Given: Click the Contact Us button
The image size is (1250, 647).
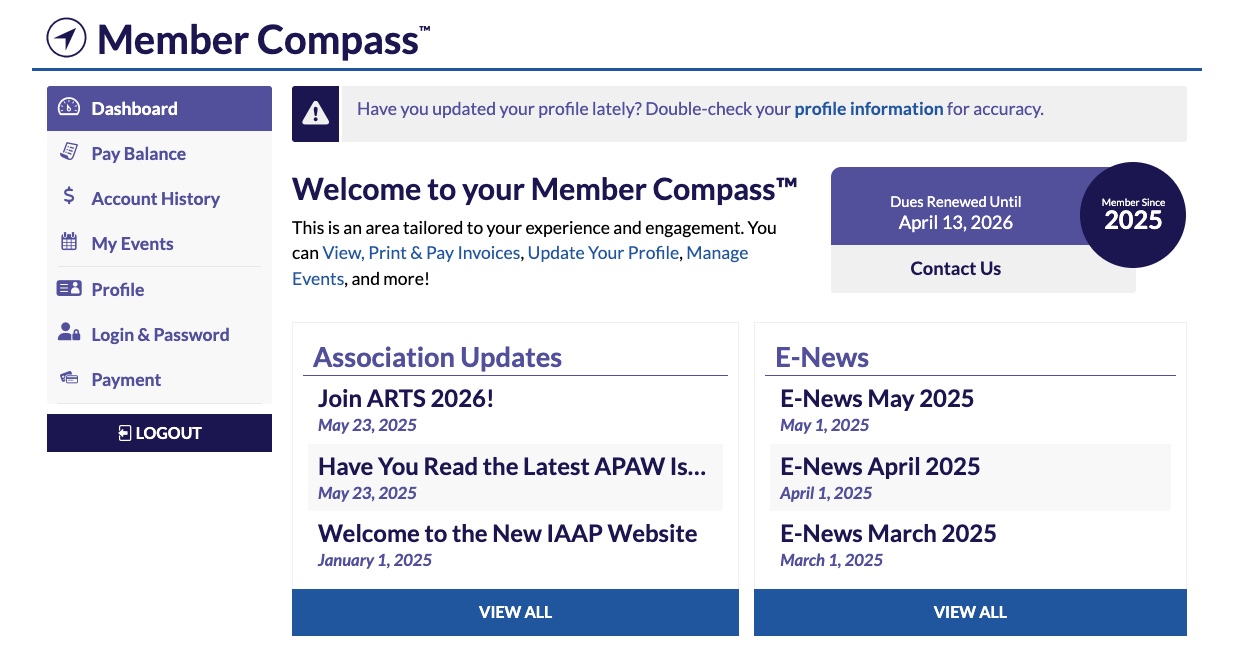Looking at the screenshot, I should (955, 268).
